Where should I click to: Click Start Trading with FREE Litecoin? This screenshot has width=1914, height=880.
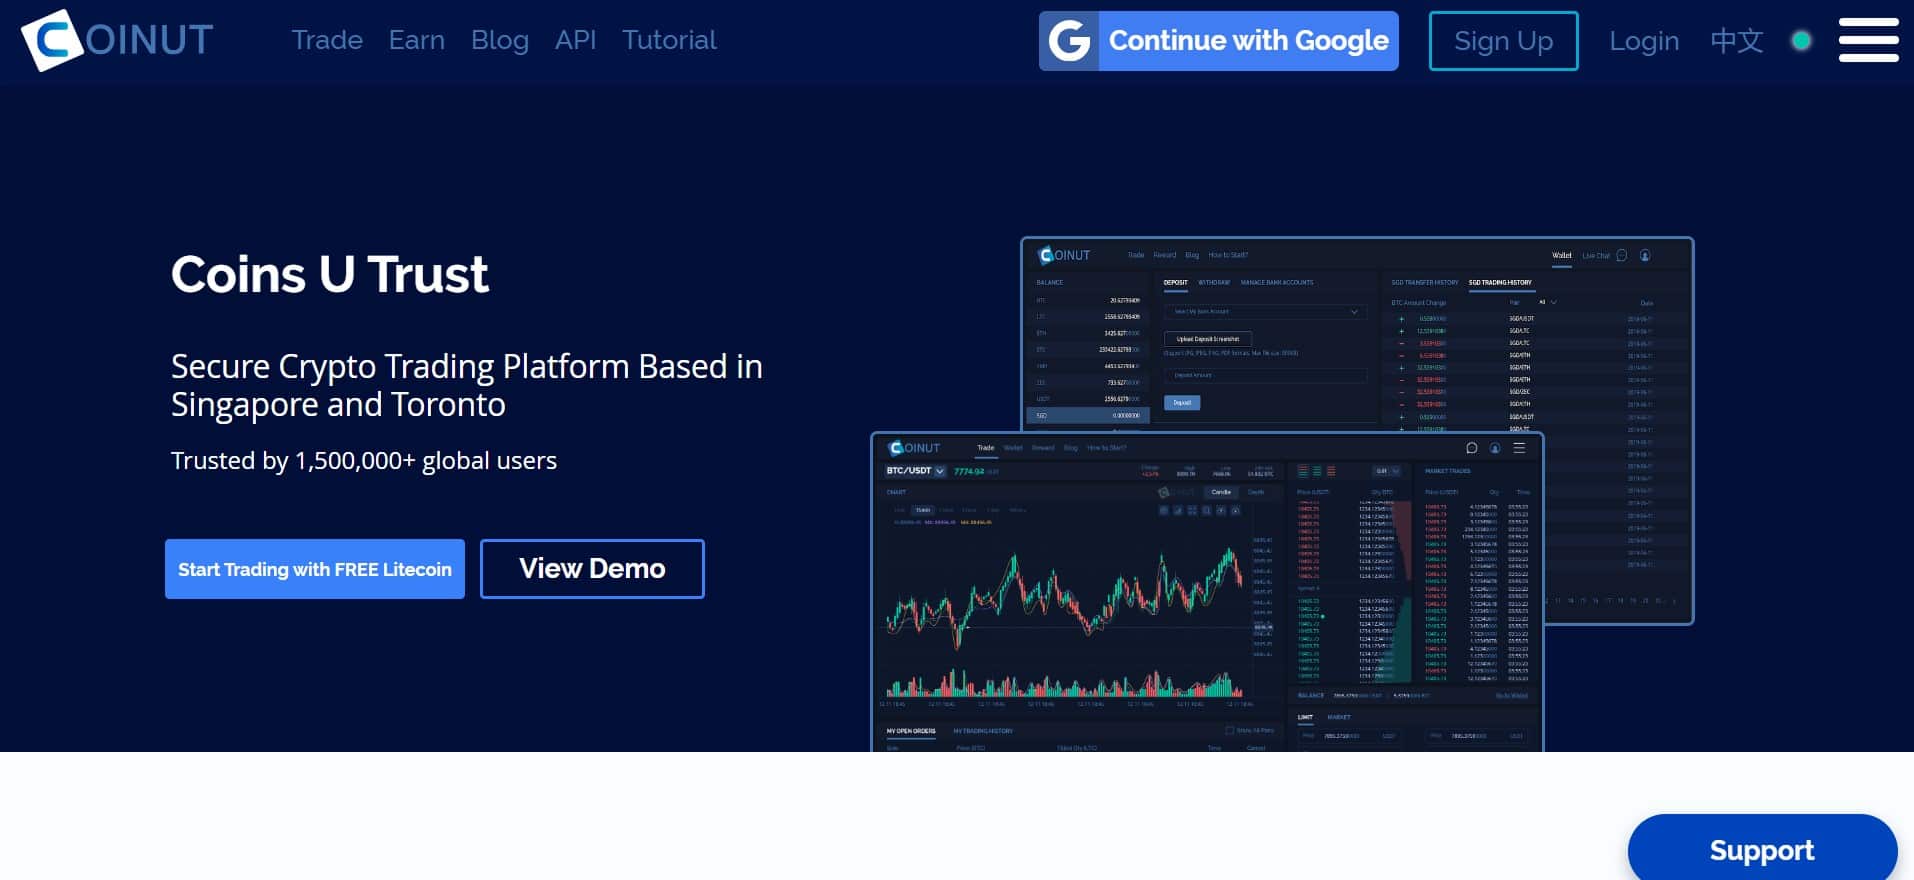tap(314, 569)
